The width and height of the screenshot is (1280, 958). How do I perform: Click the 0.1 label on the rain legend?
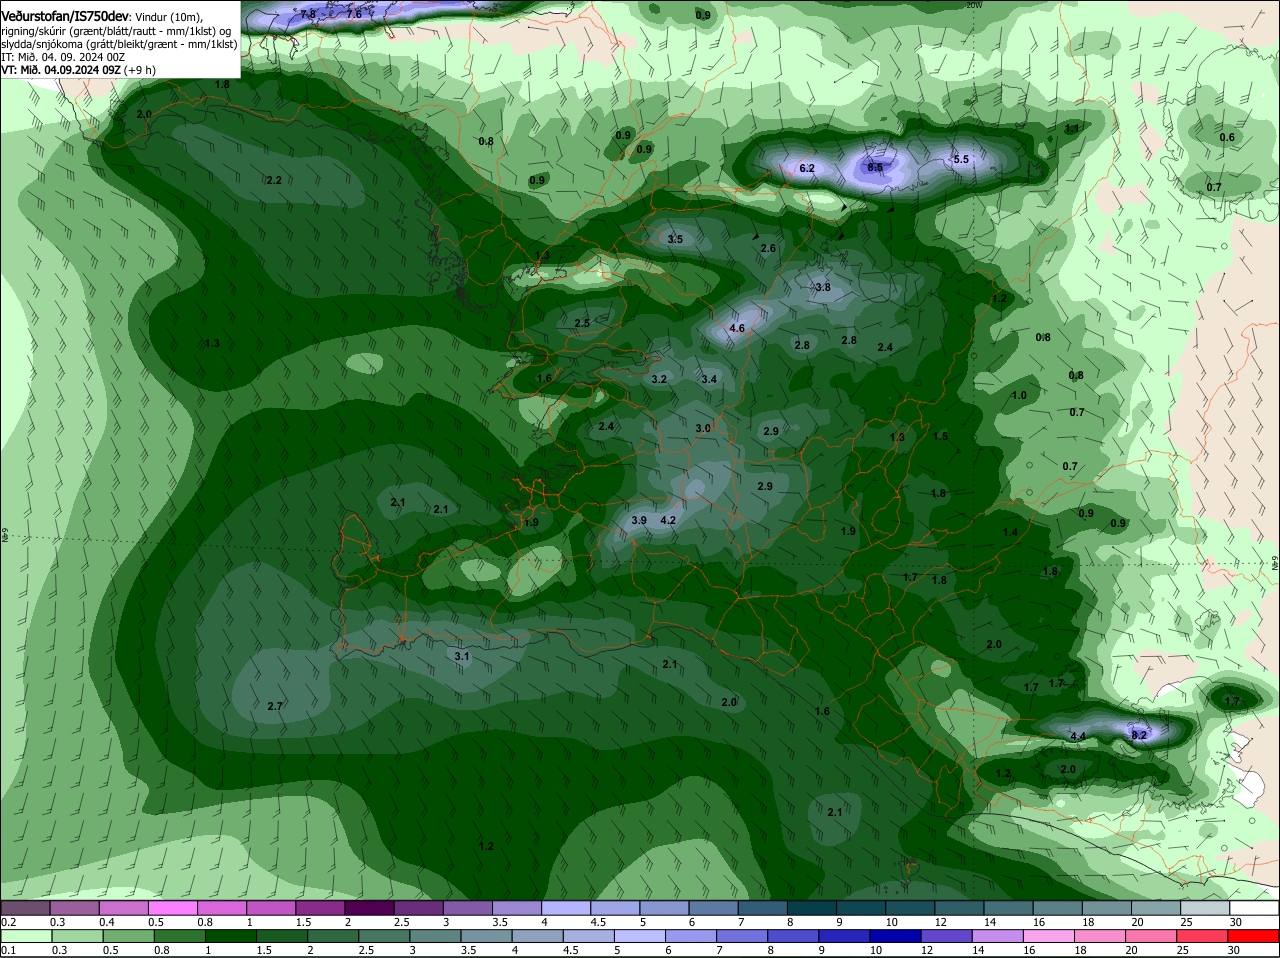[8, 950]
